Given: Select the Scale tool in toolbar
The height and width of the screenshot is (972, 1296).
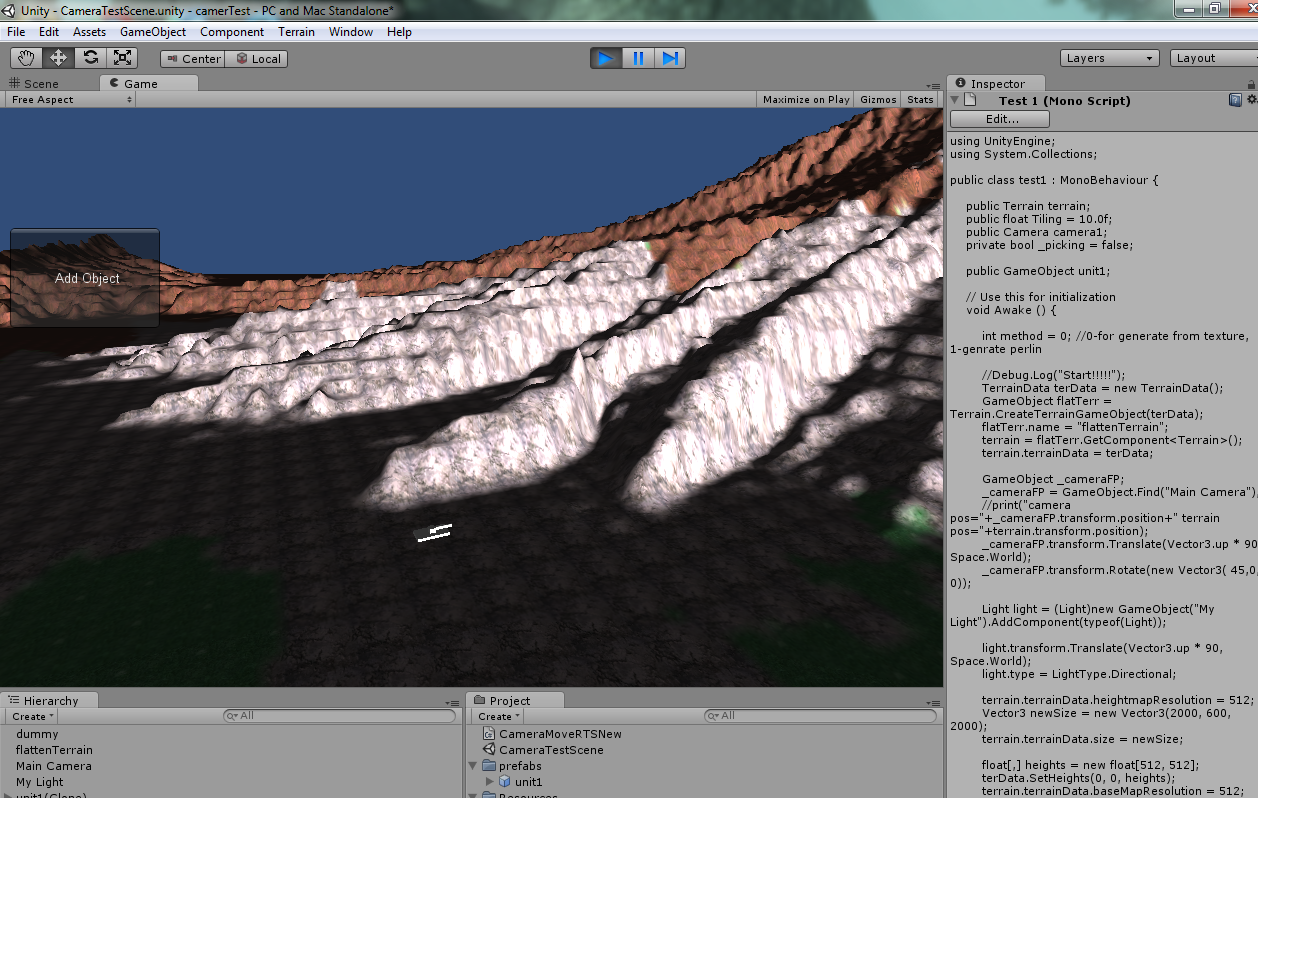Looking at the screenshot, I should (123, 58).
